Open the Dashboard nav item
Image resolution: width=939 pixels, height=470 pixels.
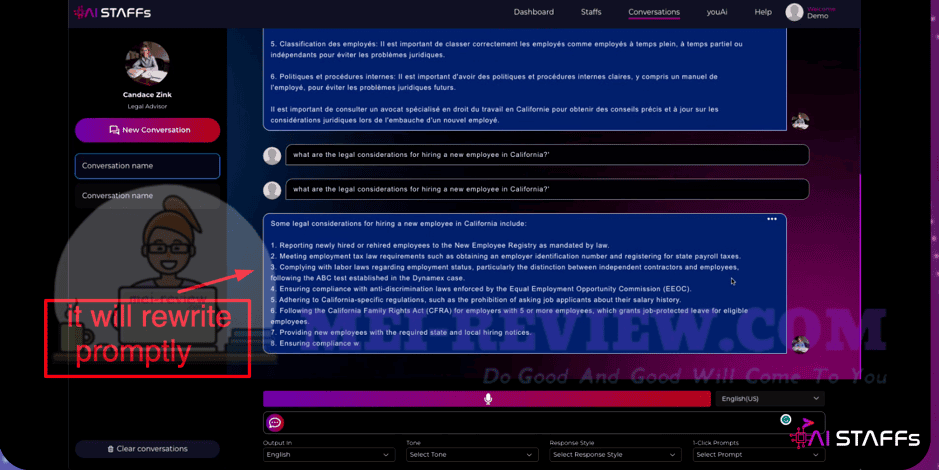(534, 12)
